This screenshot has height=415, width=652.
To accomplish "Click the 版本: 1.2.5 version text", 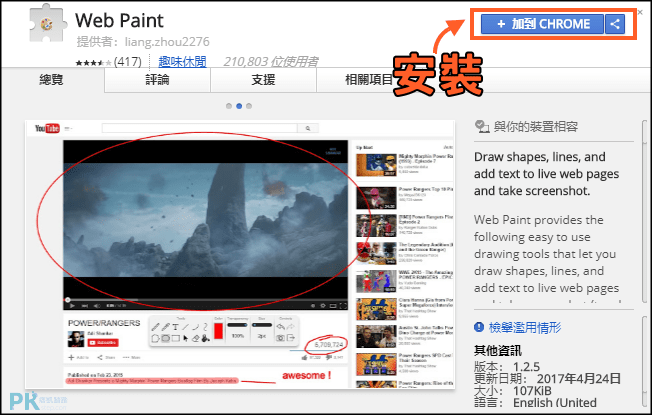I will click(x=506, y=367).
